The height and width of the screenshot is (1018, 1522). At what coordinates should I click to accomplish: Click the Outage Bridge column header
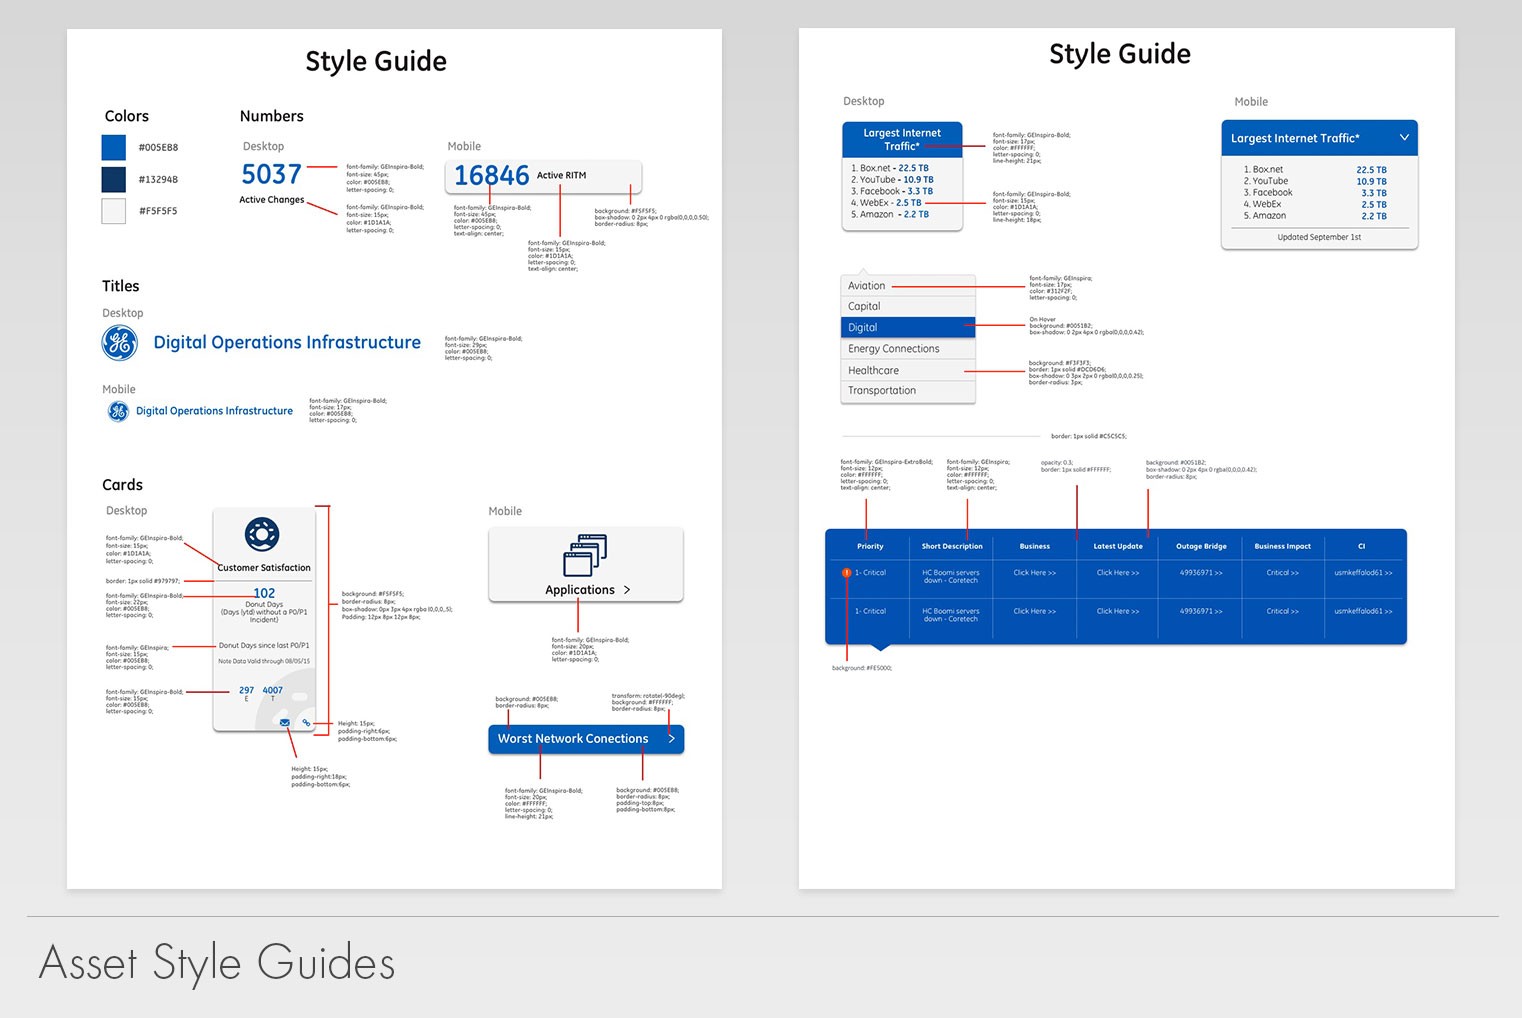1201,546
